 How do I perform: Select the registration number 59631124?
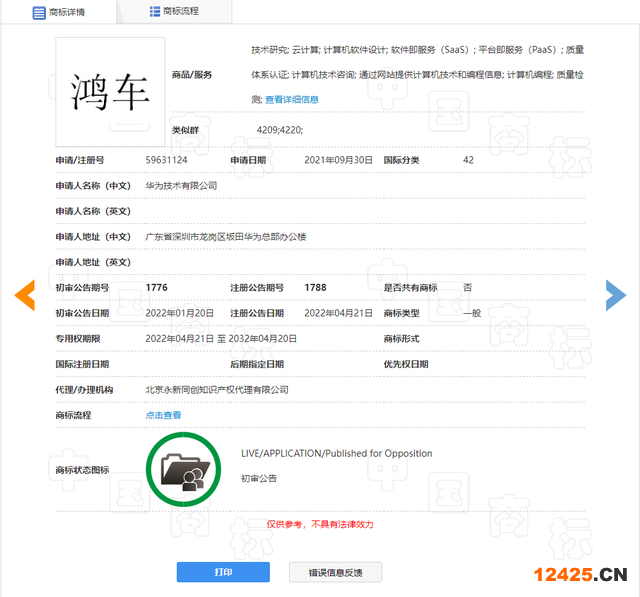[166, 160]
